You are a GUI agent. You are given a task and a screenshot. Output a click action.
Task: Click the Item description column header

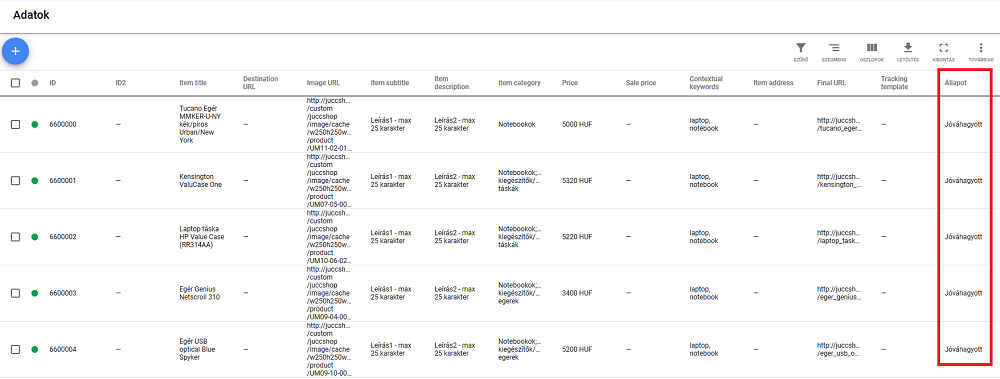[x=452, y=82]
